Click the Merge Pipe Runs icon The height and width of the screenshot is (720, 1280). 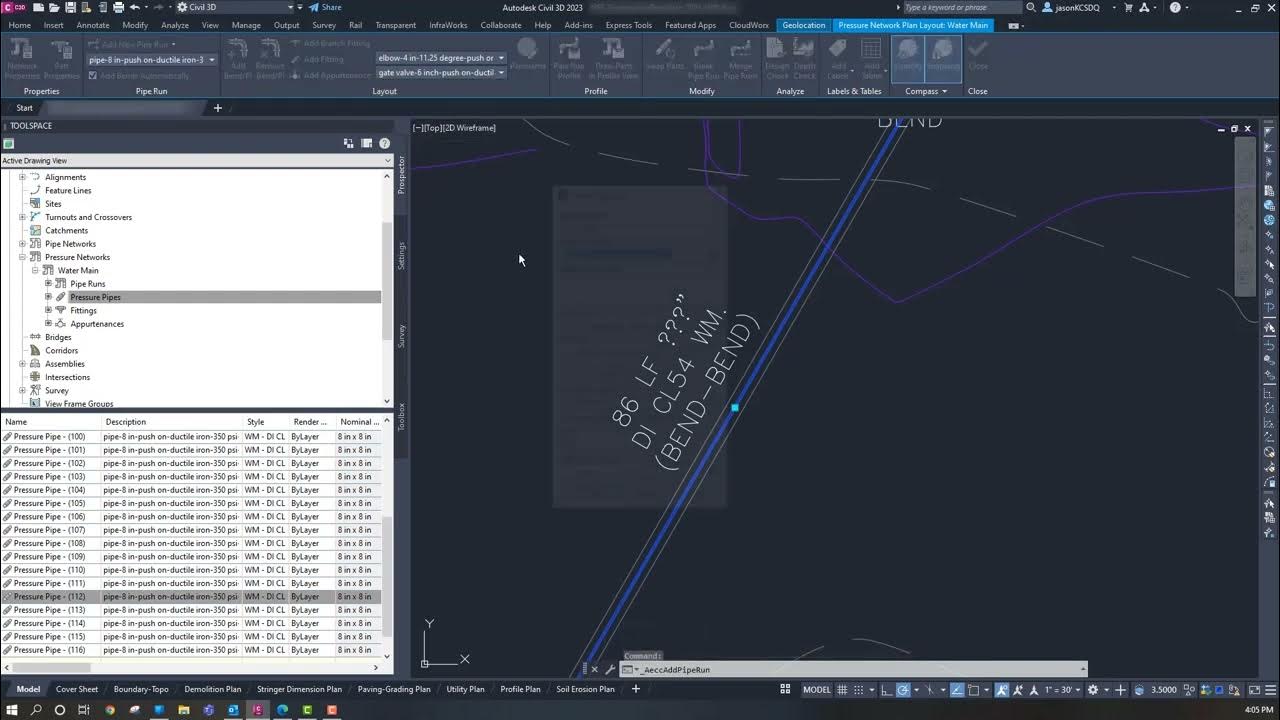[x=741, y=59]
